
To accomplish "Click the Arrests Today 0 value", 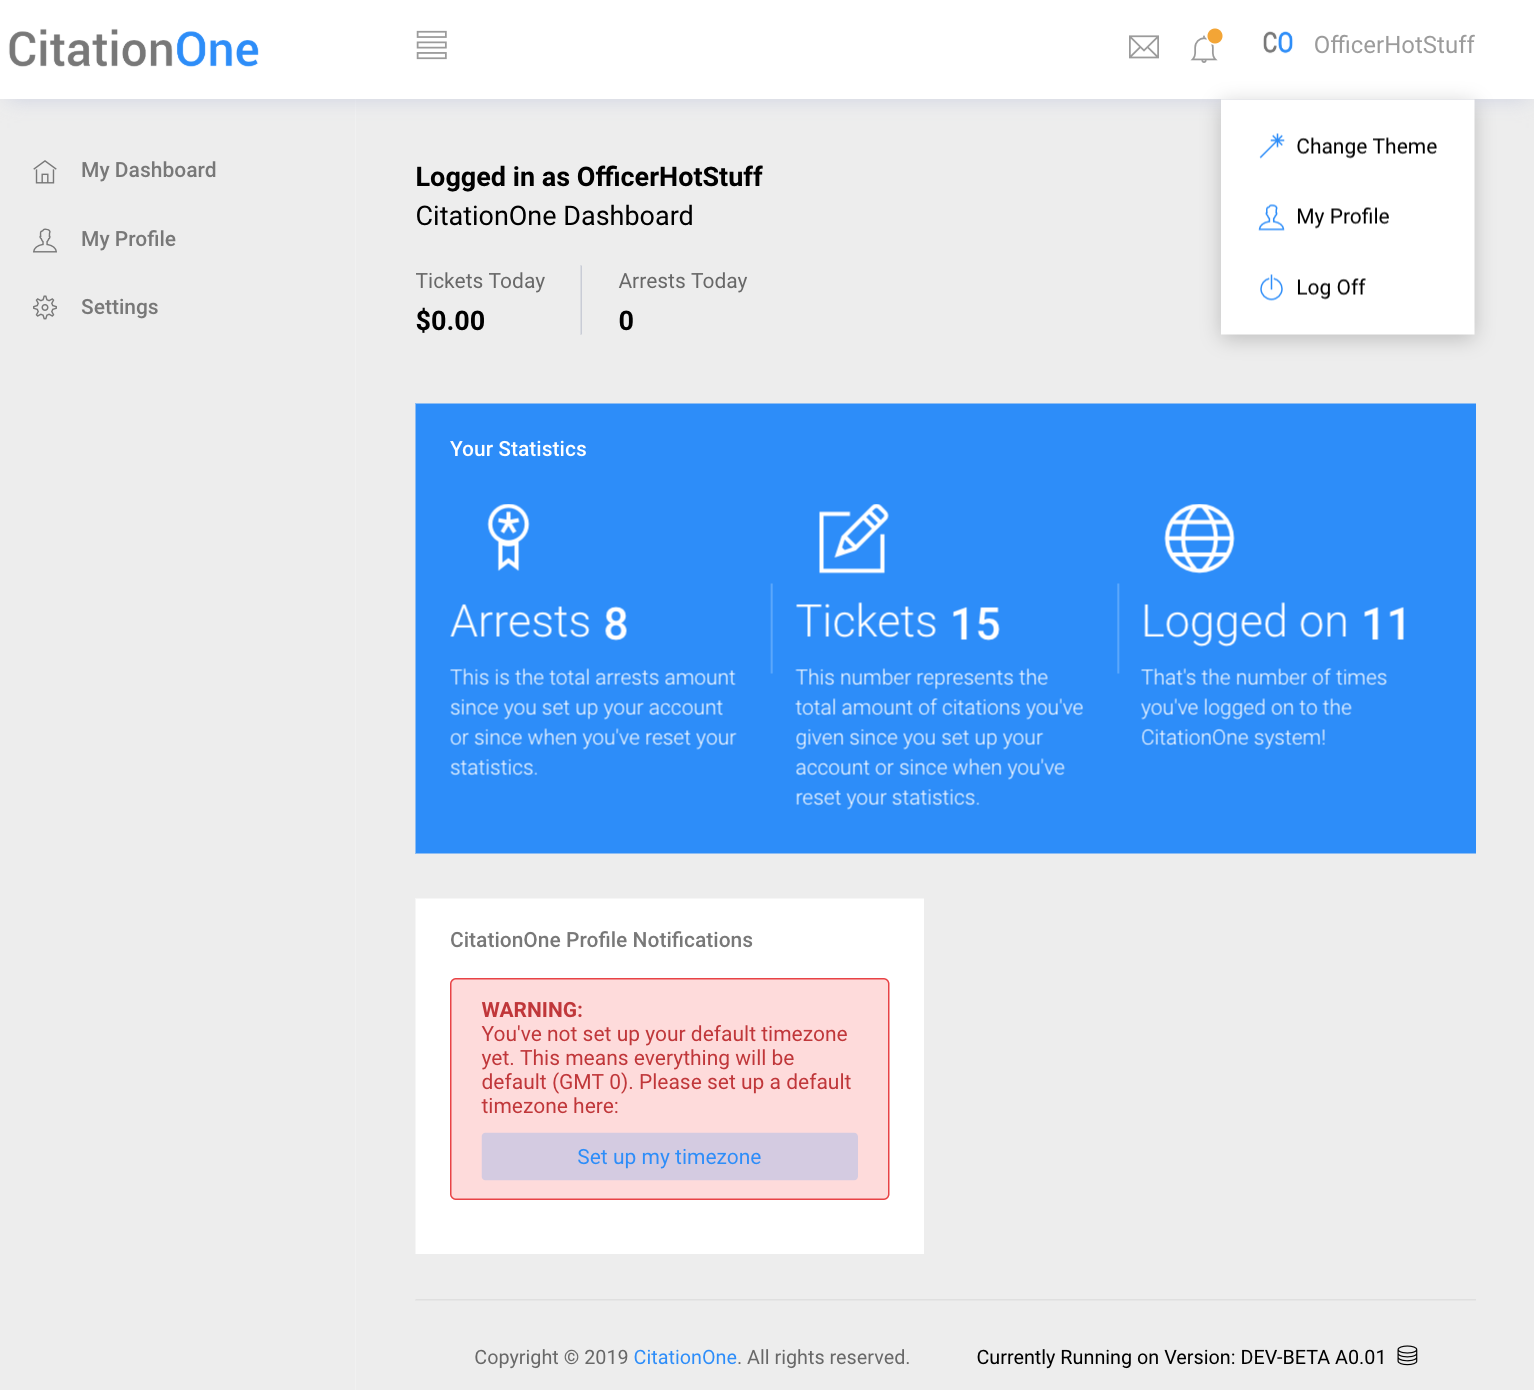I will (626, 321).
